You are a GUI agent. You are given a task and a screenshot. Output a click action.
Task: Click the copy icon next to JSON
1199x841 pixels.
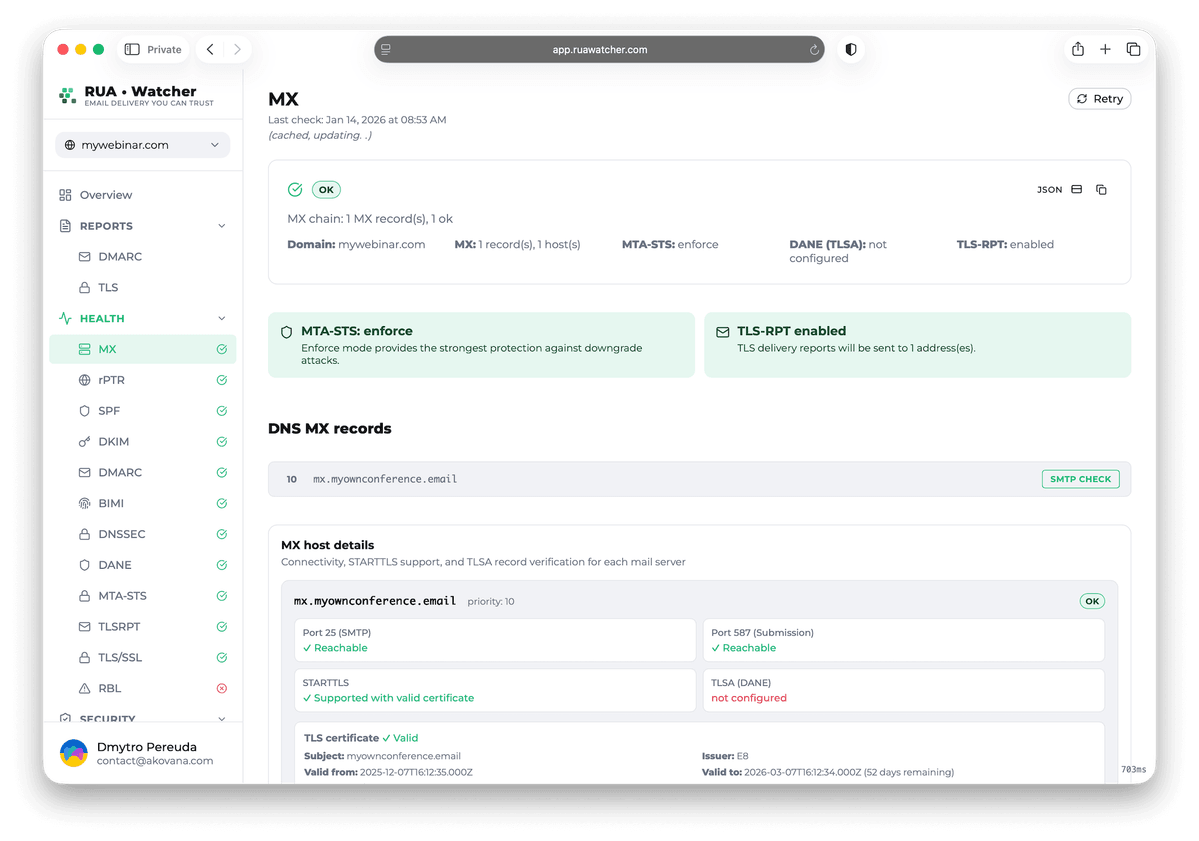(1101, 189)
